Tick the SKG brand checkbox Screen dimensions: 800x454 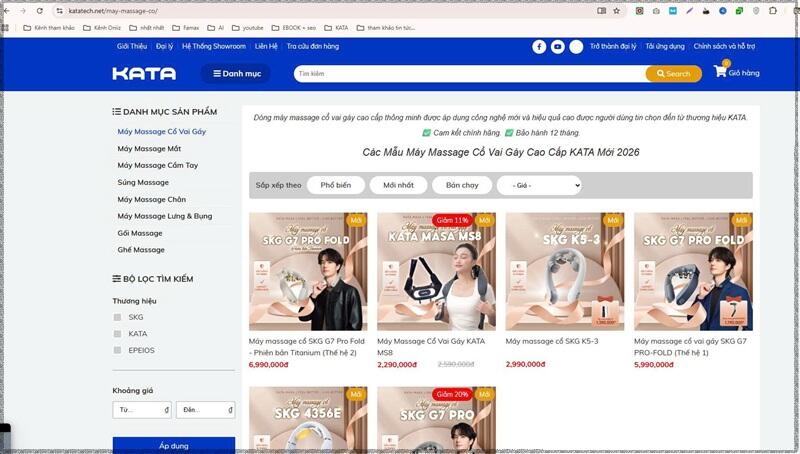tap(117, 317)
